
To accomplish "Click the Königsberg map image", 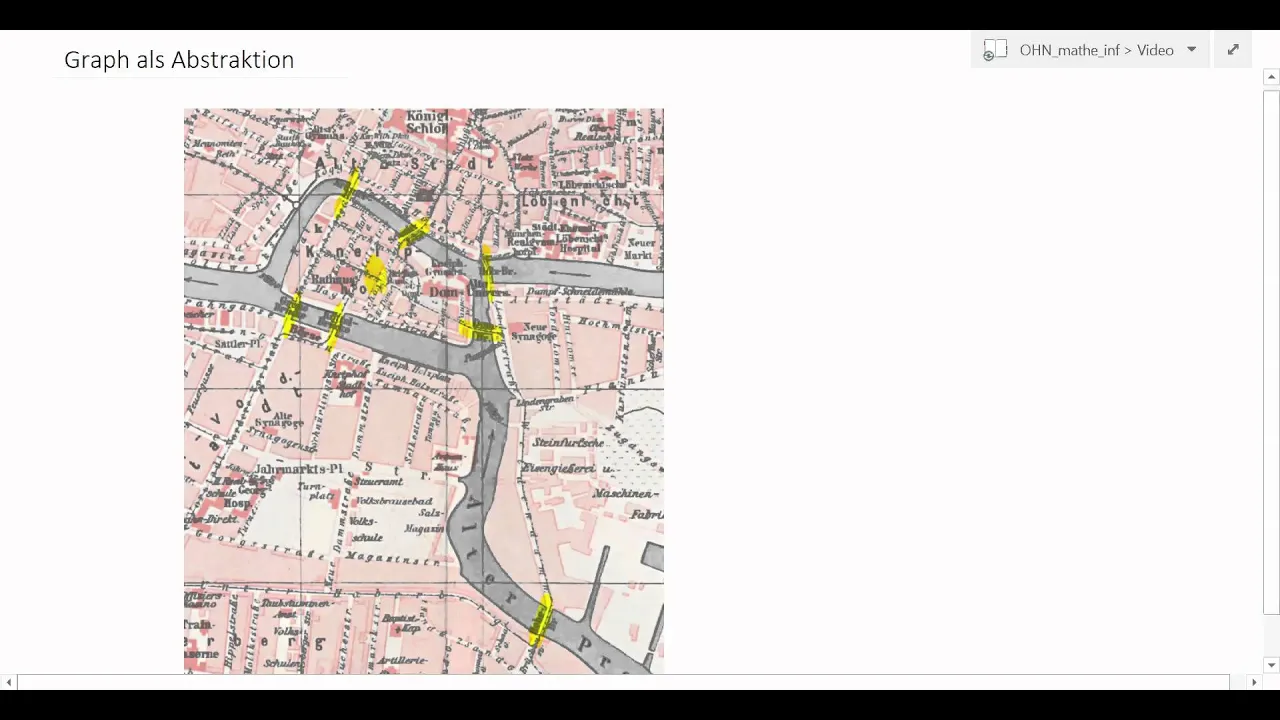I will 424,391.
